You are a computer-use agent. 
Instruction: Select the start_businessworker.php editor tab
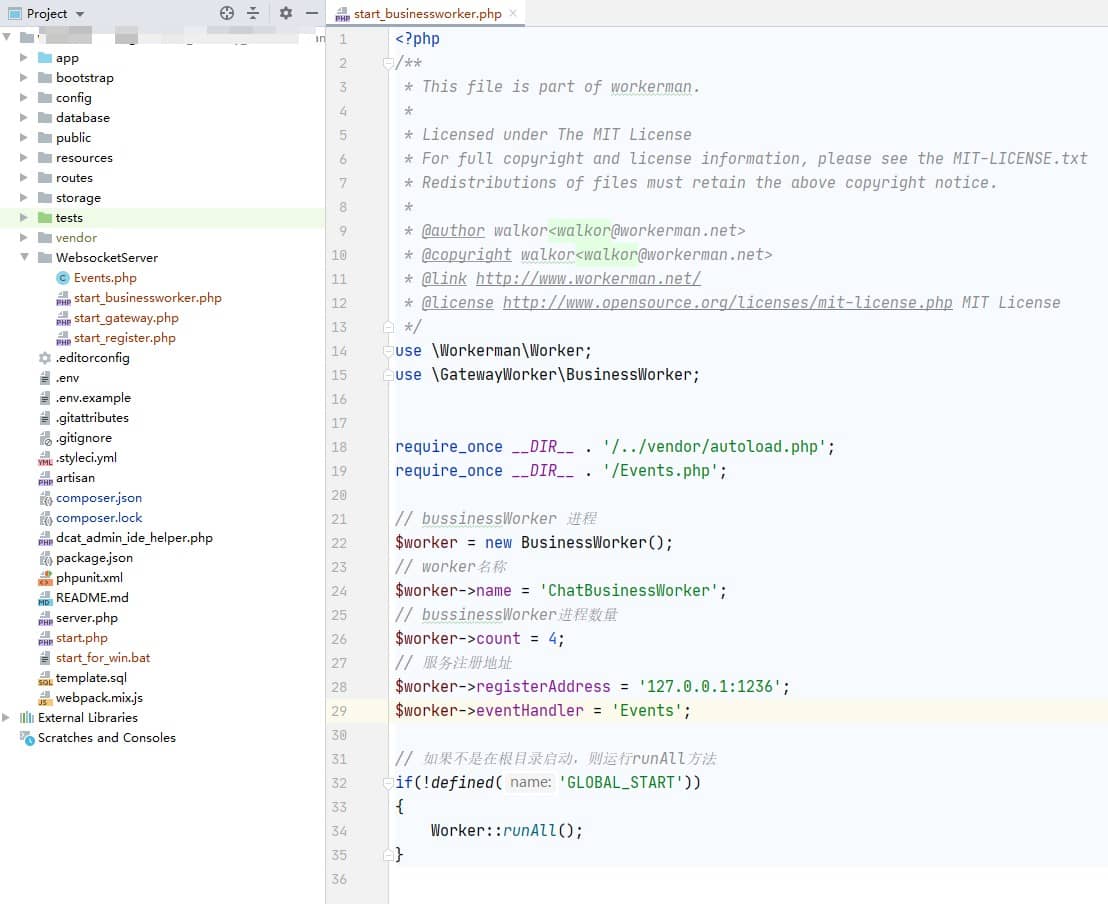click(x=425, y=15)
